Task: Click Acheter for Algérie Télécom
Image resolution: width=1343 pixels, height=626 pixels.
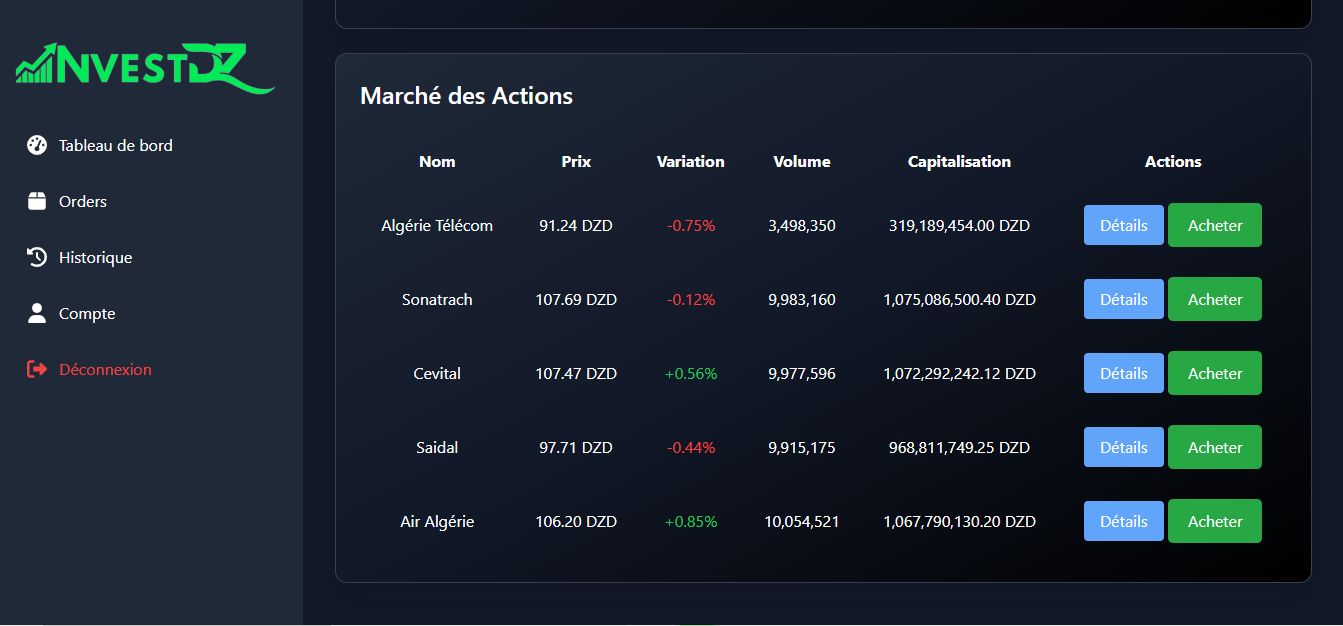Action: pos(1215,225)
